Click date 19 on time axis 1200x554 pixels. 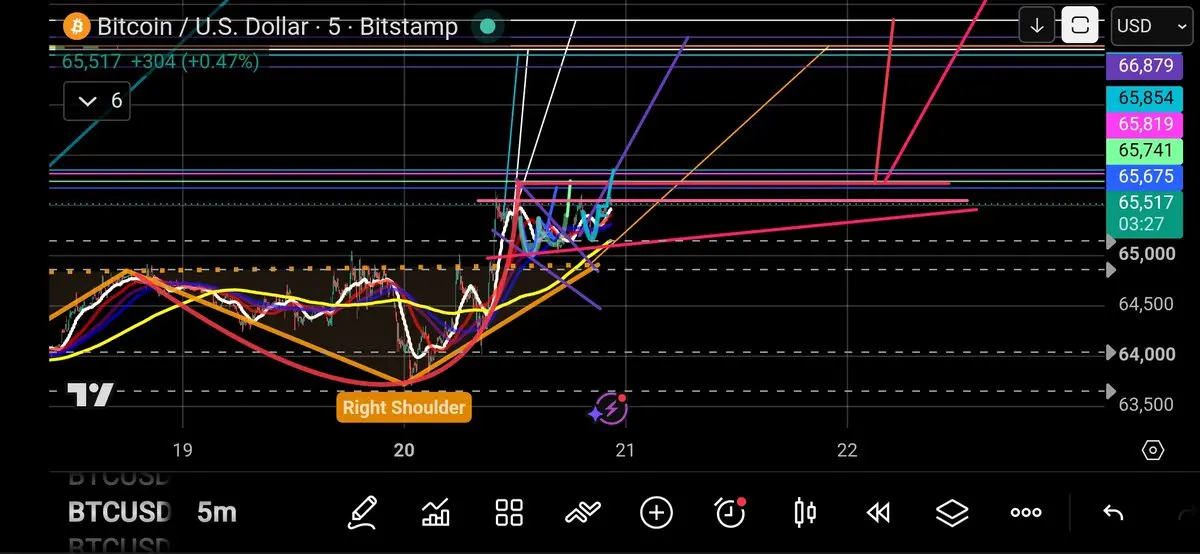click(x=182, y=450)
